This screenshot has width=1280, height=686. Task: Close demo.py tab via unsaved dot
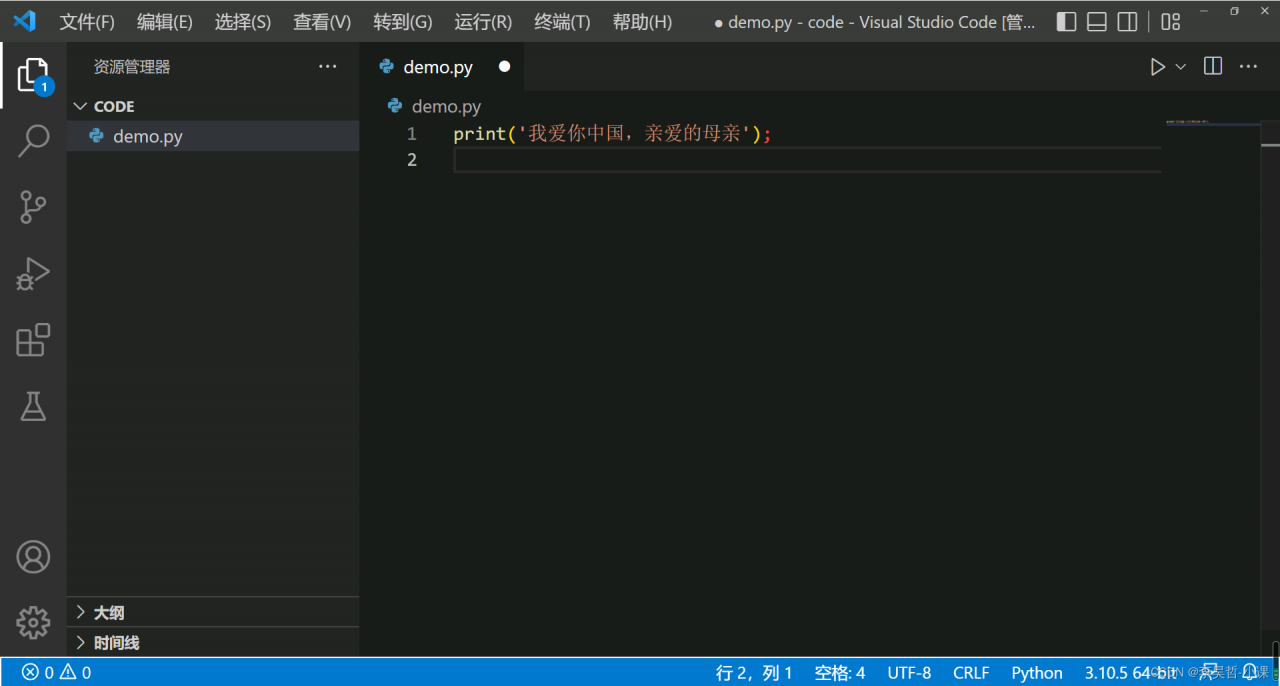(x=504, y=67)
